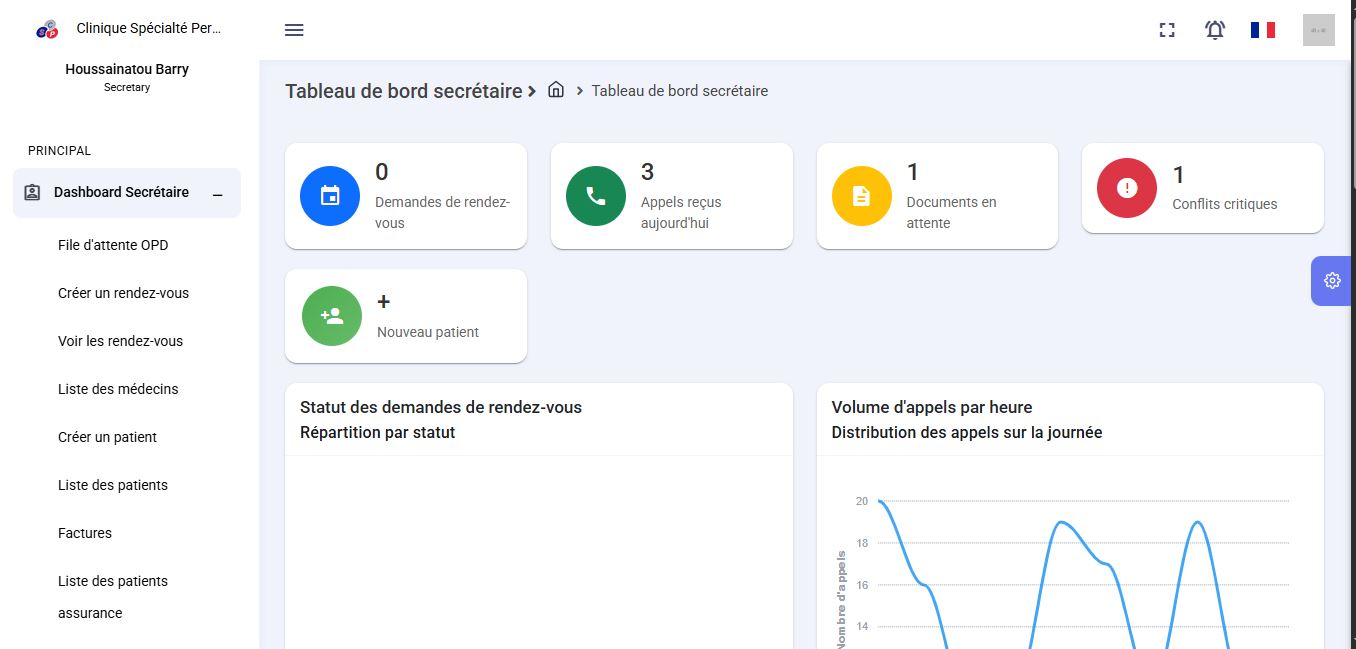Select Créer un rendez-vous in sidebar
The width and height of the screenshot is (1356, 649).
[x=123, y=293]
